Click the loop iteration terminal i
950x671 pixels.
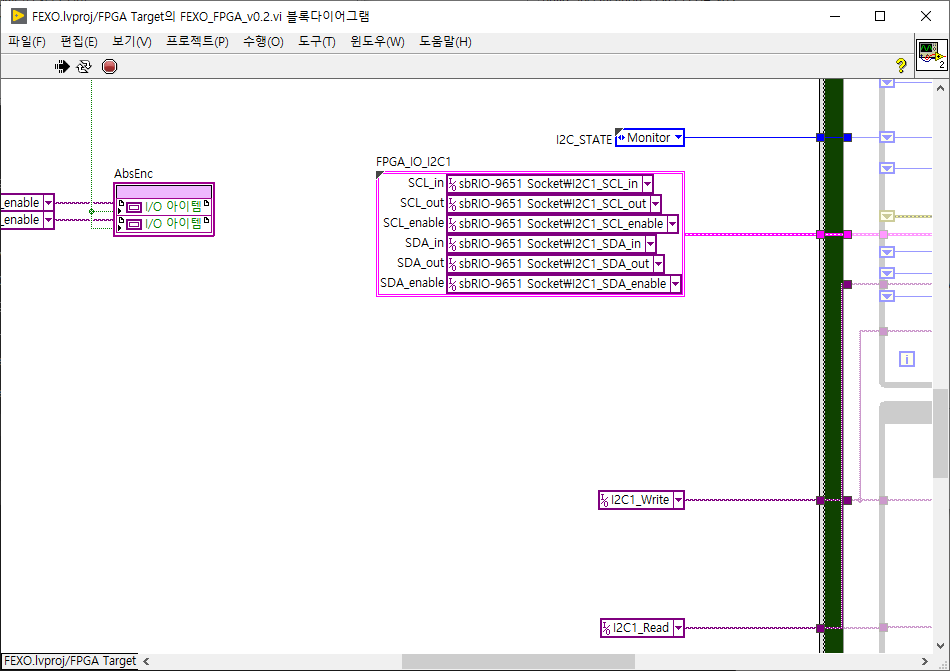click(x=906, y=360)
